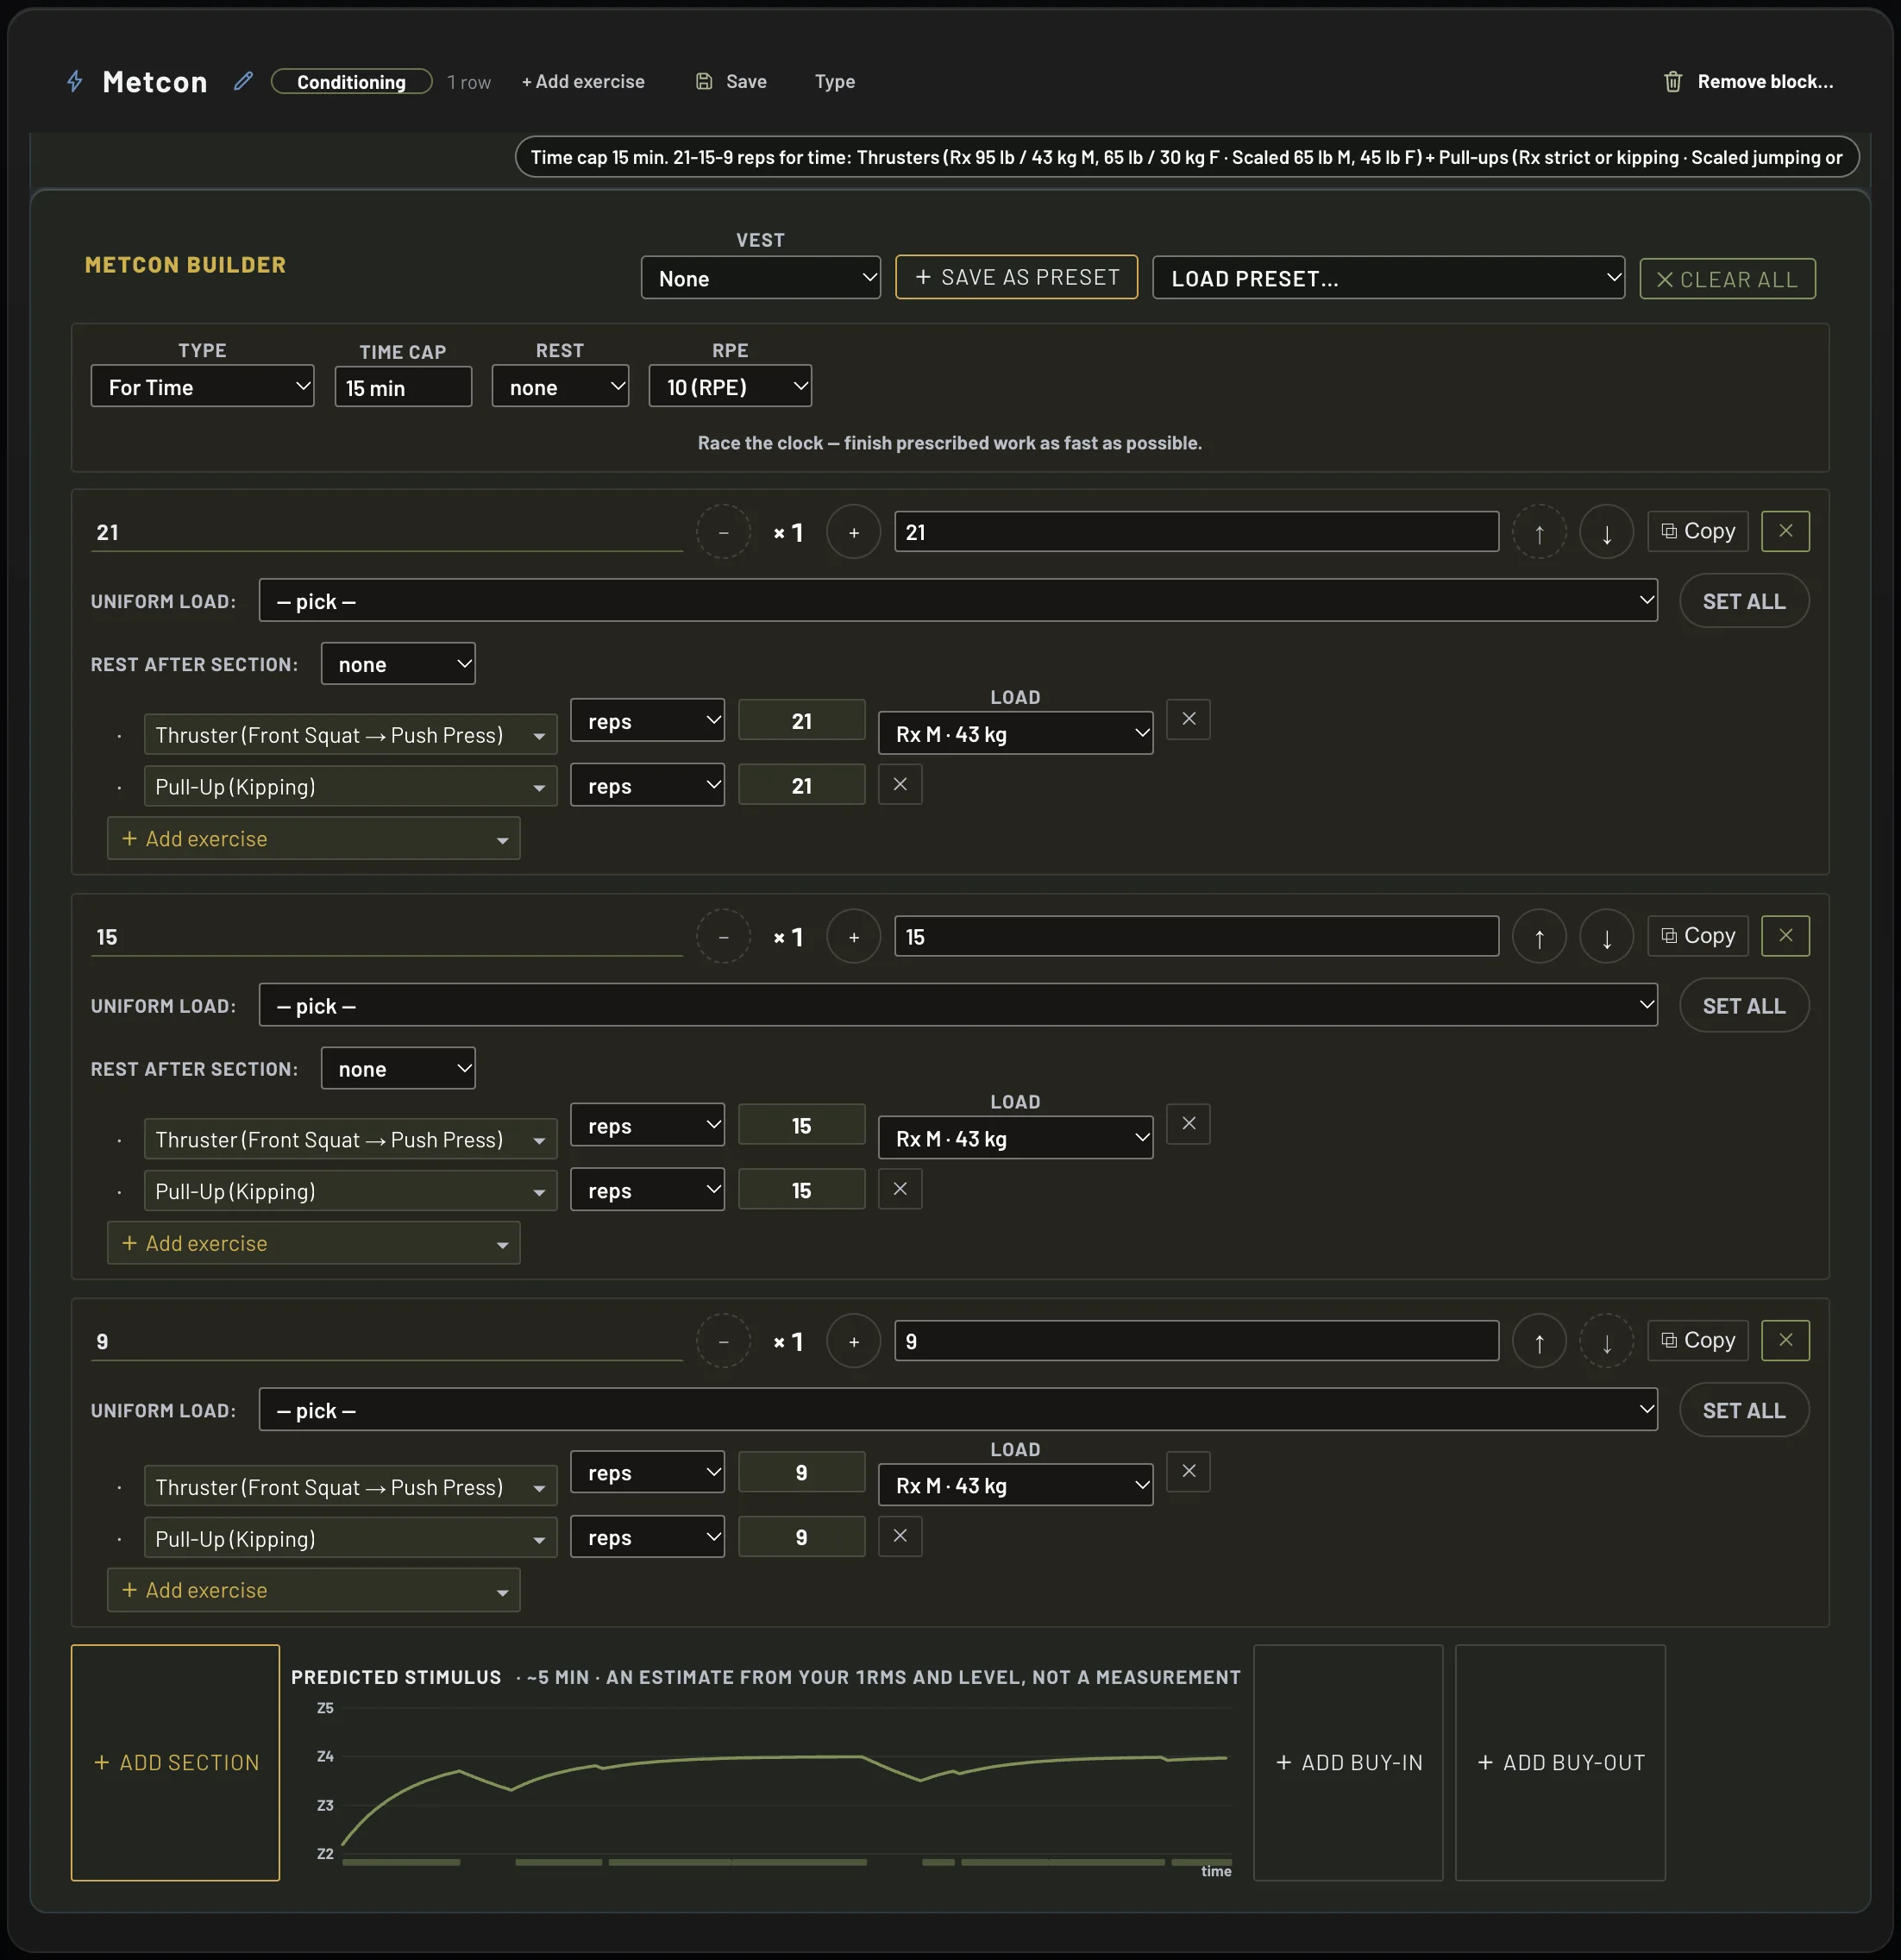Open Uniform Load picker in section 21
Image resolution: width=1901 pixels, height=1960 pixels.
(958, 600)
